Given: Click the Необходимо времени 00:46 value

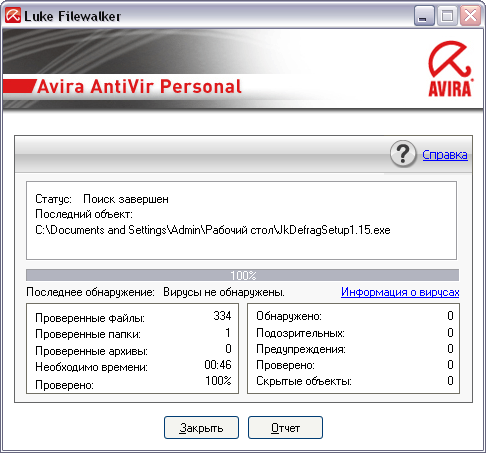Looking at the screenshot, I should (218, 365).
